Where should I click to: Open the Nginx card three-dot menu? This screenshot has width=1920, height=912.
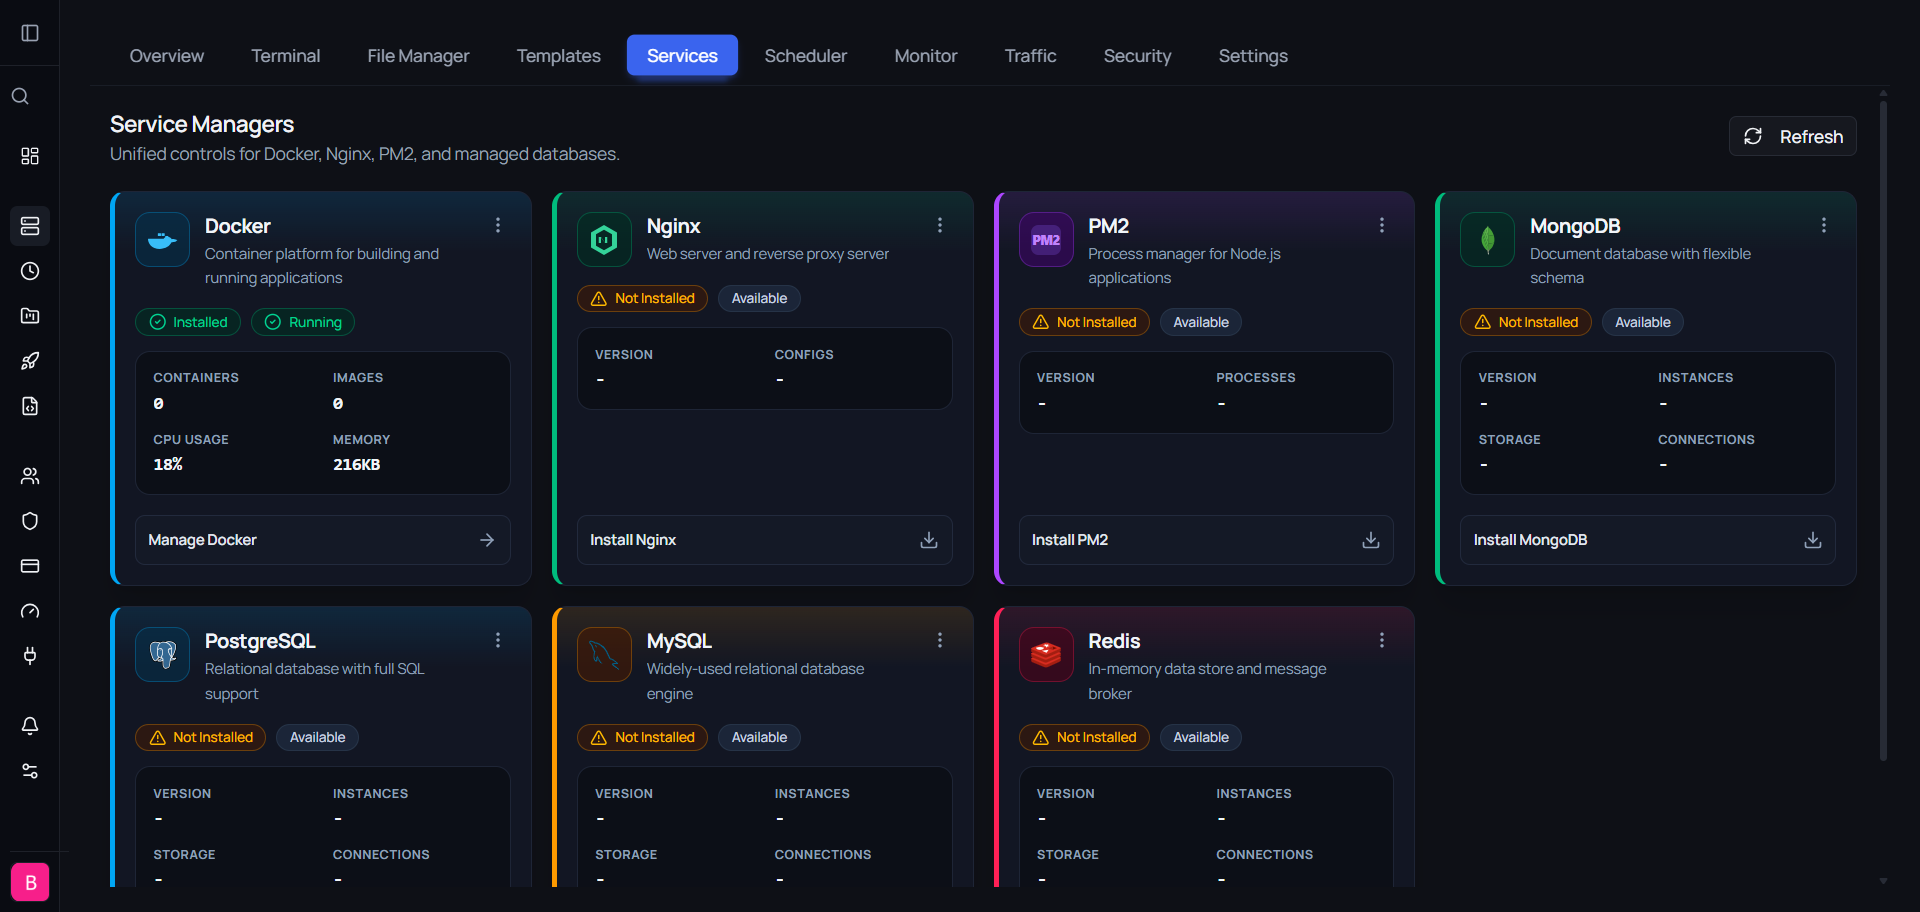point(940,226)
